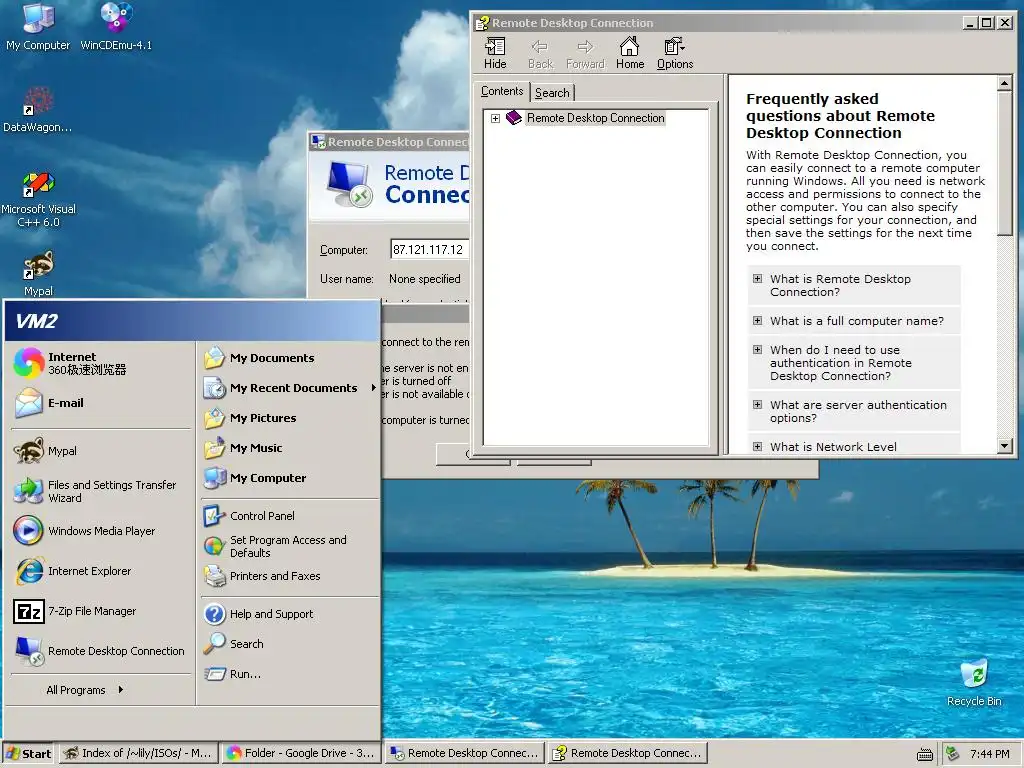Switch to "Index of /~lily/ISOs/" taskbar button
1024x768 pixels.
138,753
